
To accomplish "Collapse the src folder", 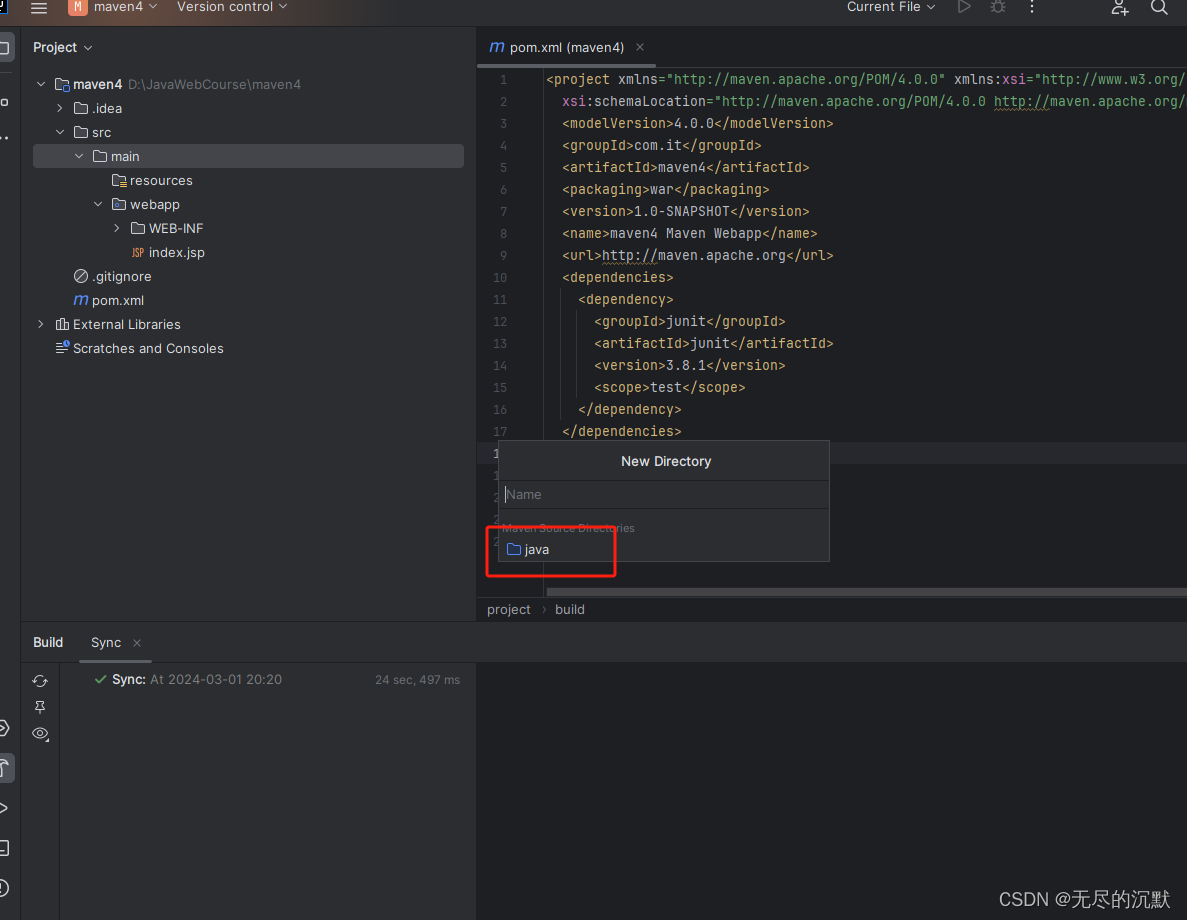I will click(60, 132).
